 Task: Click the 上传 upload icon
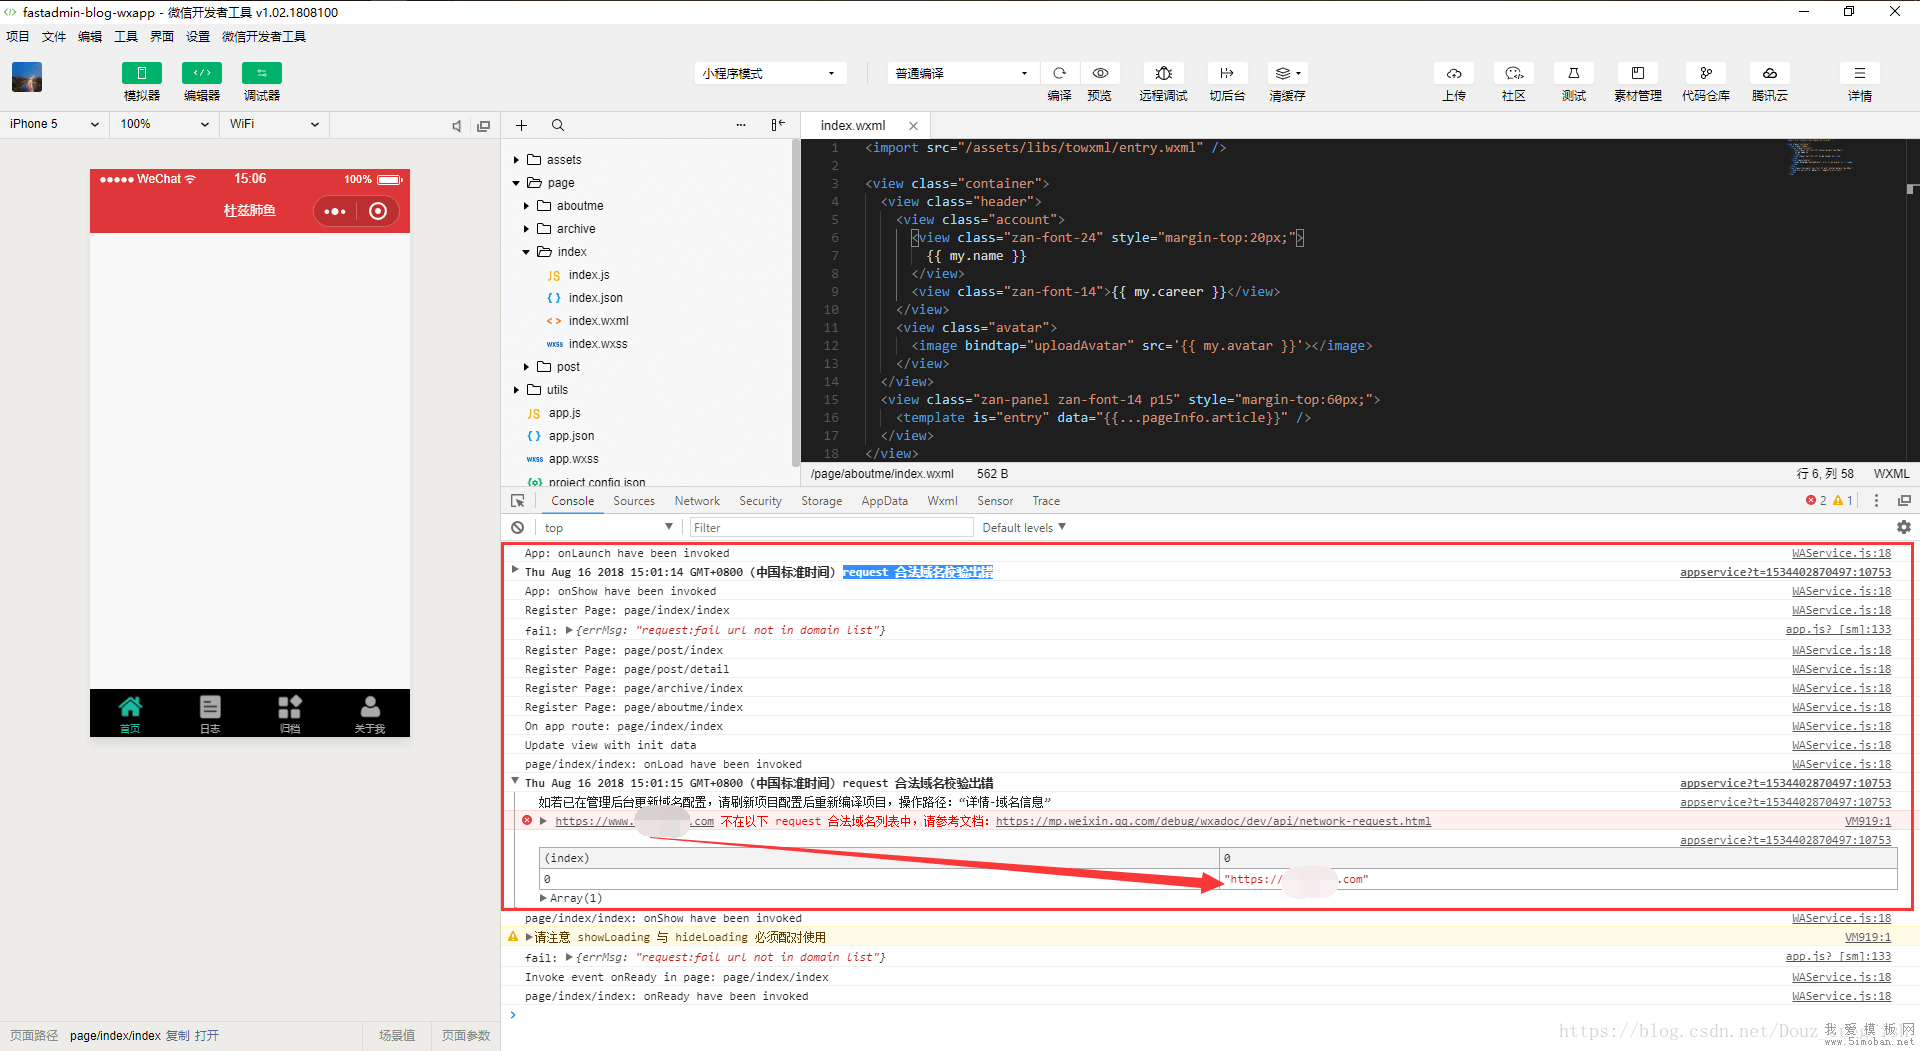(x=1453, y=74)
